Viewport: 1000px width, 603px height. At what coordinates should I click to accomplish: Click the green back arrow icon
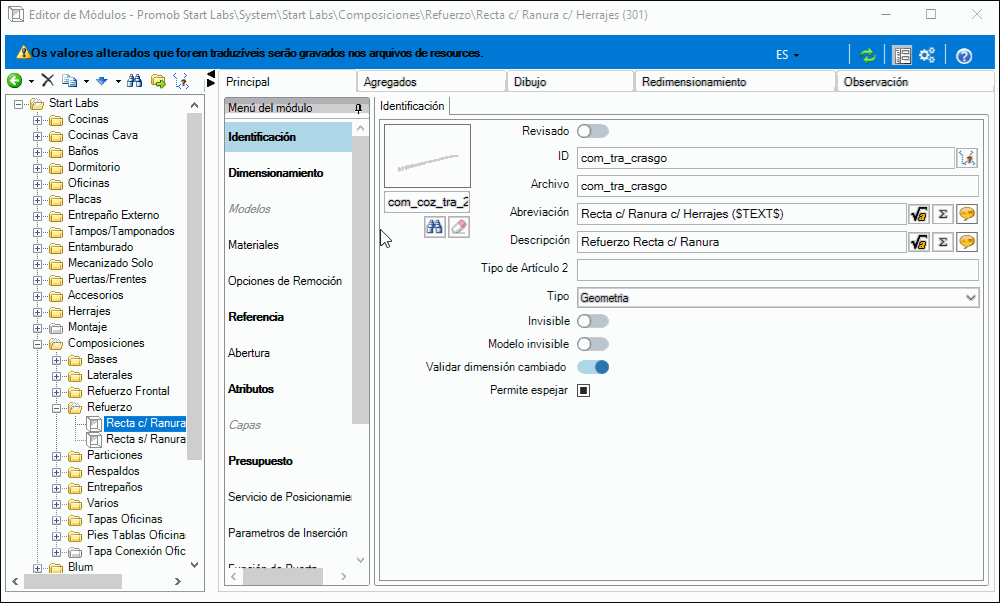pyautogui.click(x=15, y=80)
